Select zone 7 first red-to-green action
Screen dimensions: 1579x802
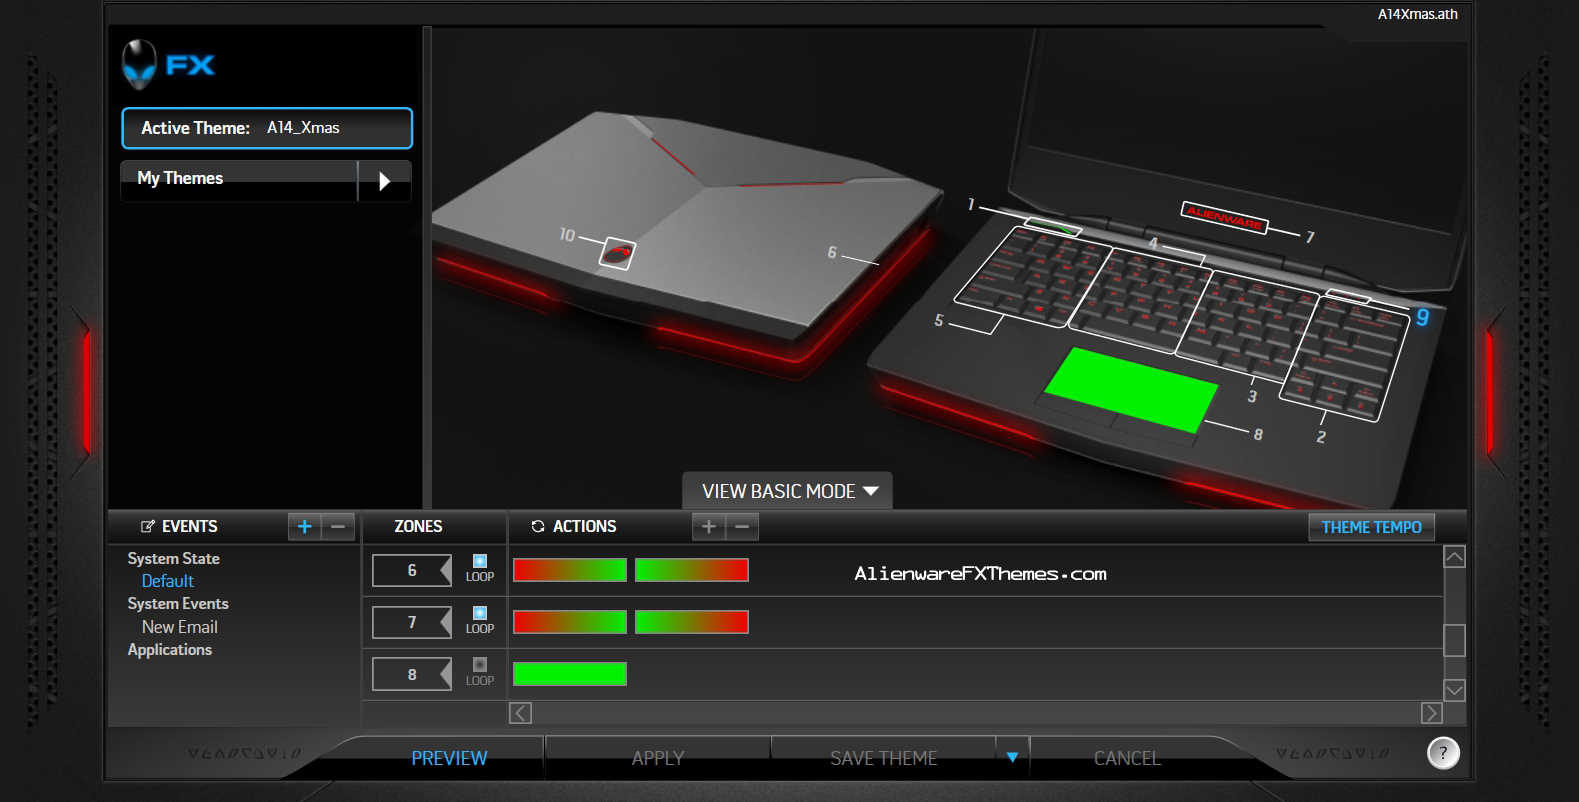[570, 622]
